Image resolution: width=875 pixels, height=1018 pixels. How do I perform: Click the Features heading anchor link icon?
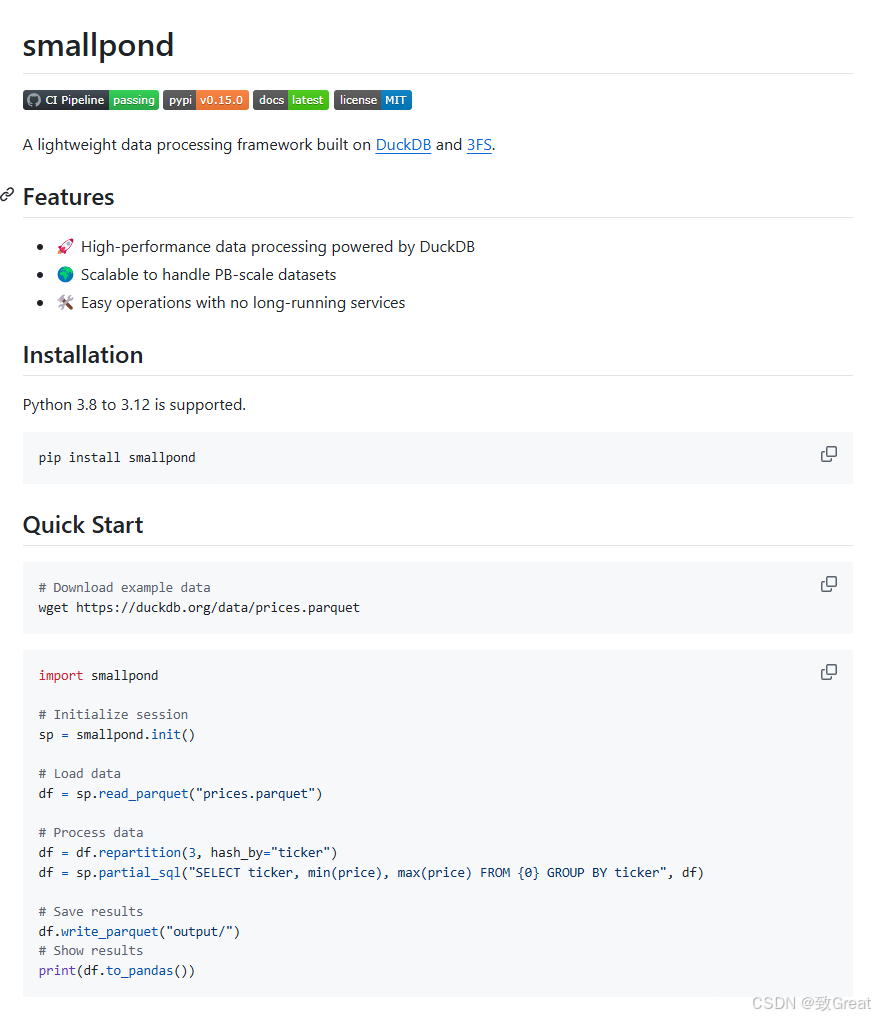(8, 195)
